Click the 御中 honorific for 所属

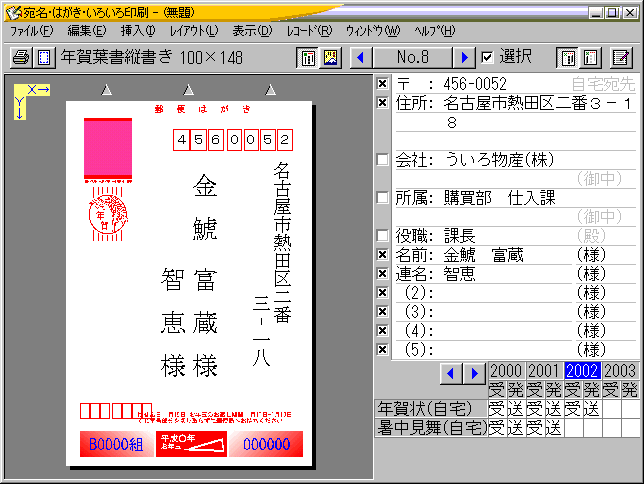coord(599,217)
